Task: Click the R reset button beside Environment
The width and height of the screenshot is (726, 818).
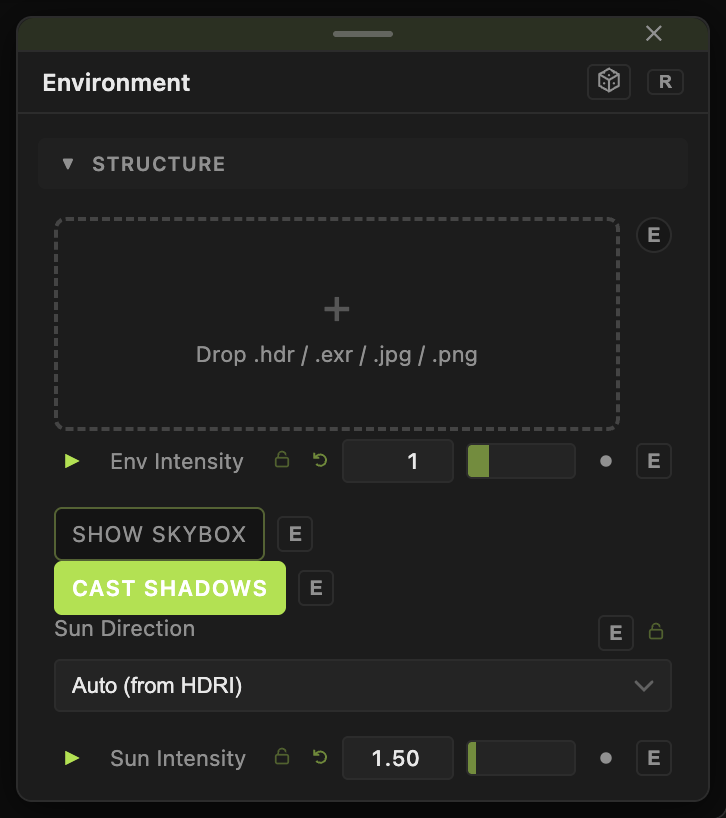Action: (665, 82)
